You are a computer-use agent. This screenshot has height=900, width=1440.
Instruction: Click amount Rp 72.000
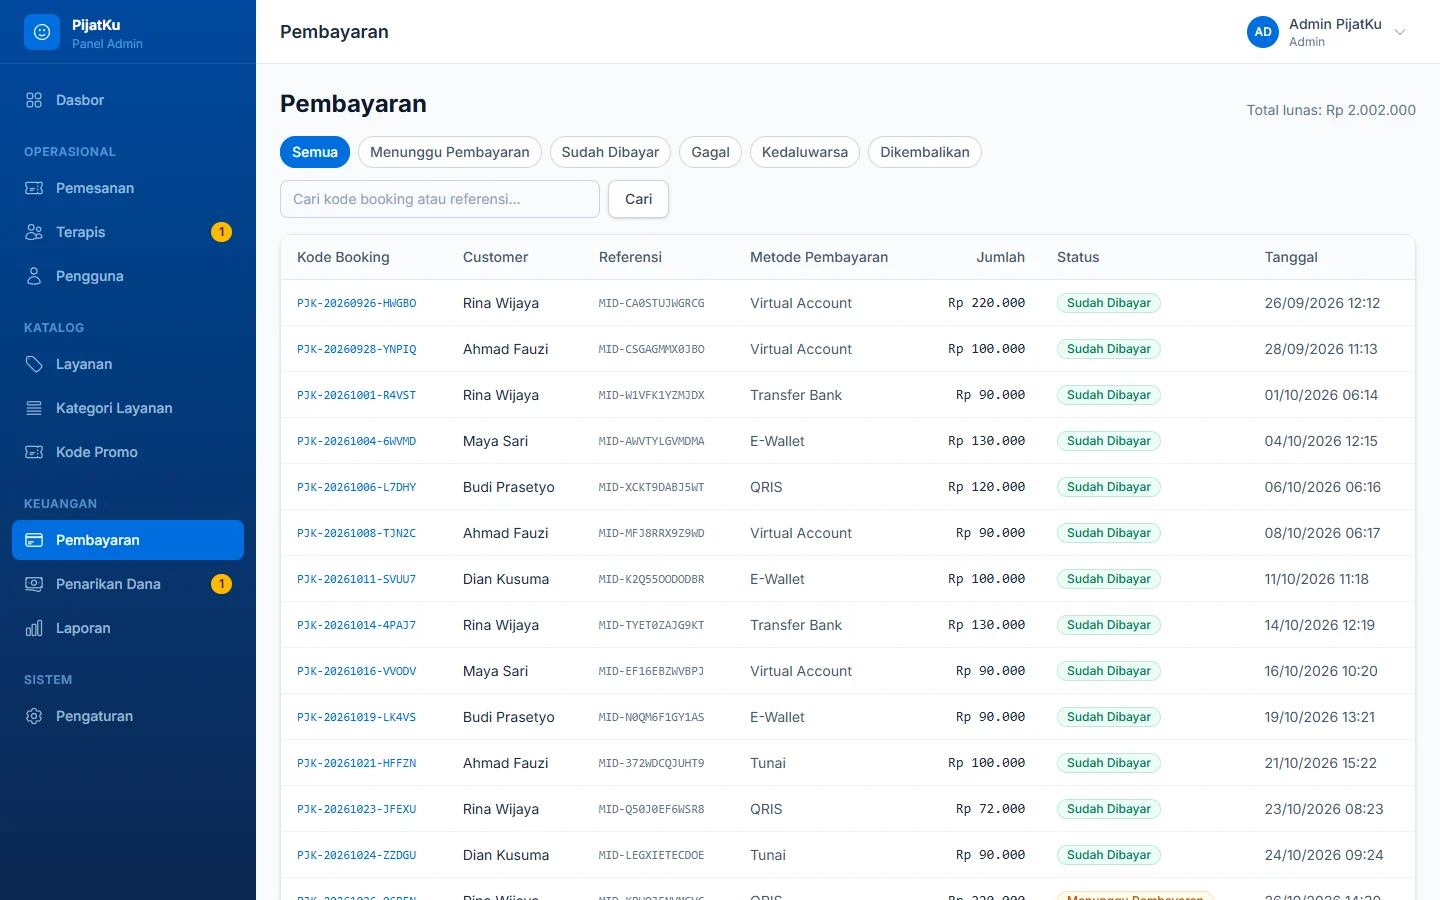[x=990, y=809]
